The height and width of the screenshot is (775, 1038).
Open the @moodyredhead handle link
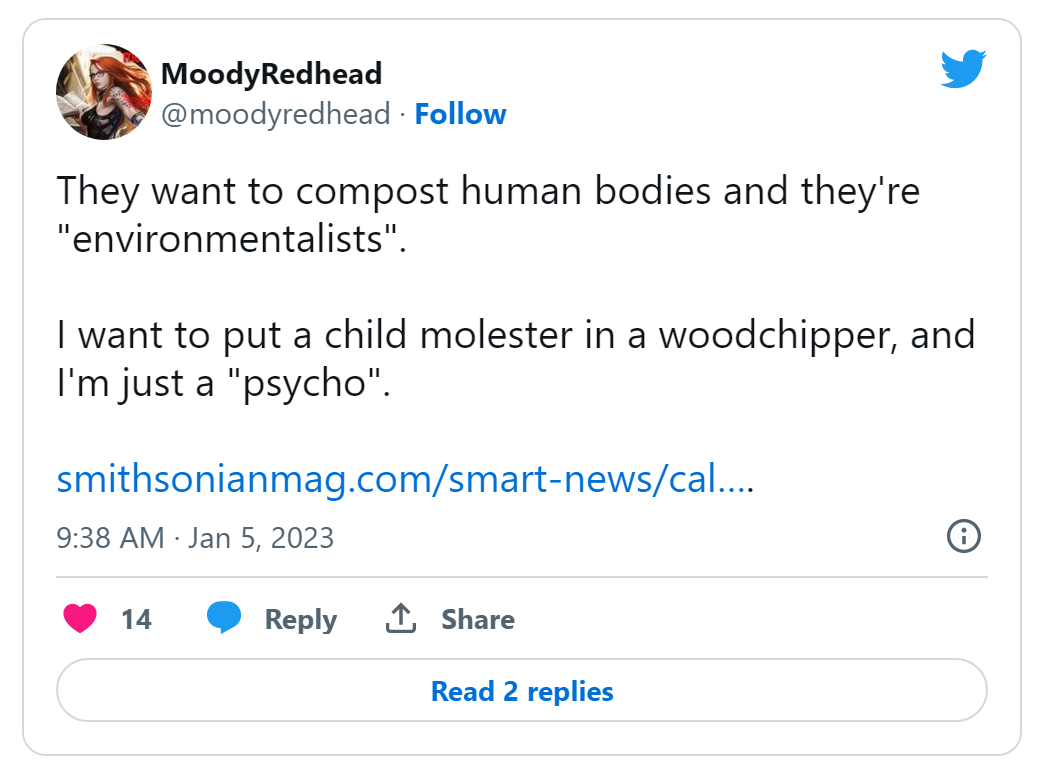pyautogui.click(x=275, y=115)
